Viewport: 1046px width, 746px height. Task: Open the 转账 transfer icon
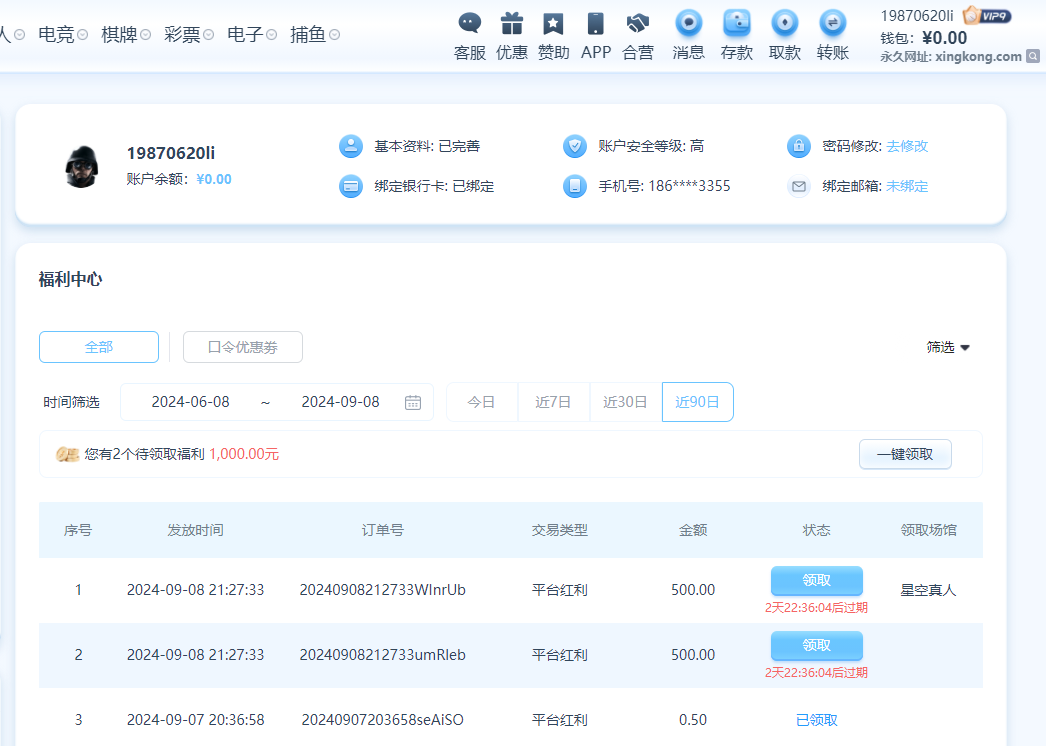(833, 23)
